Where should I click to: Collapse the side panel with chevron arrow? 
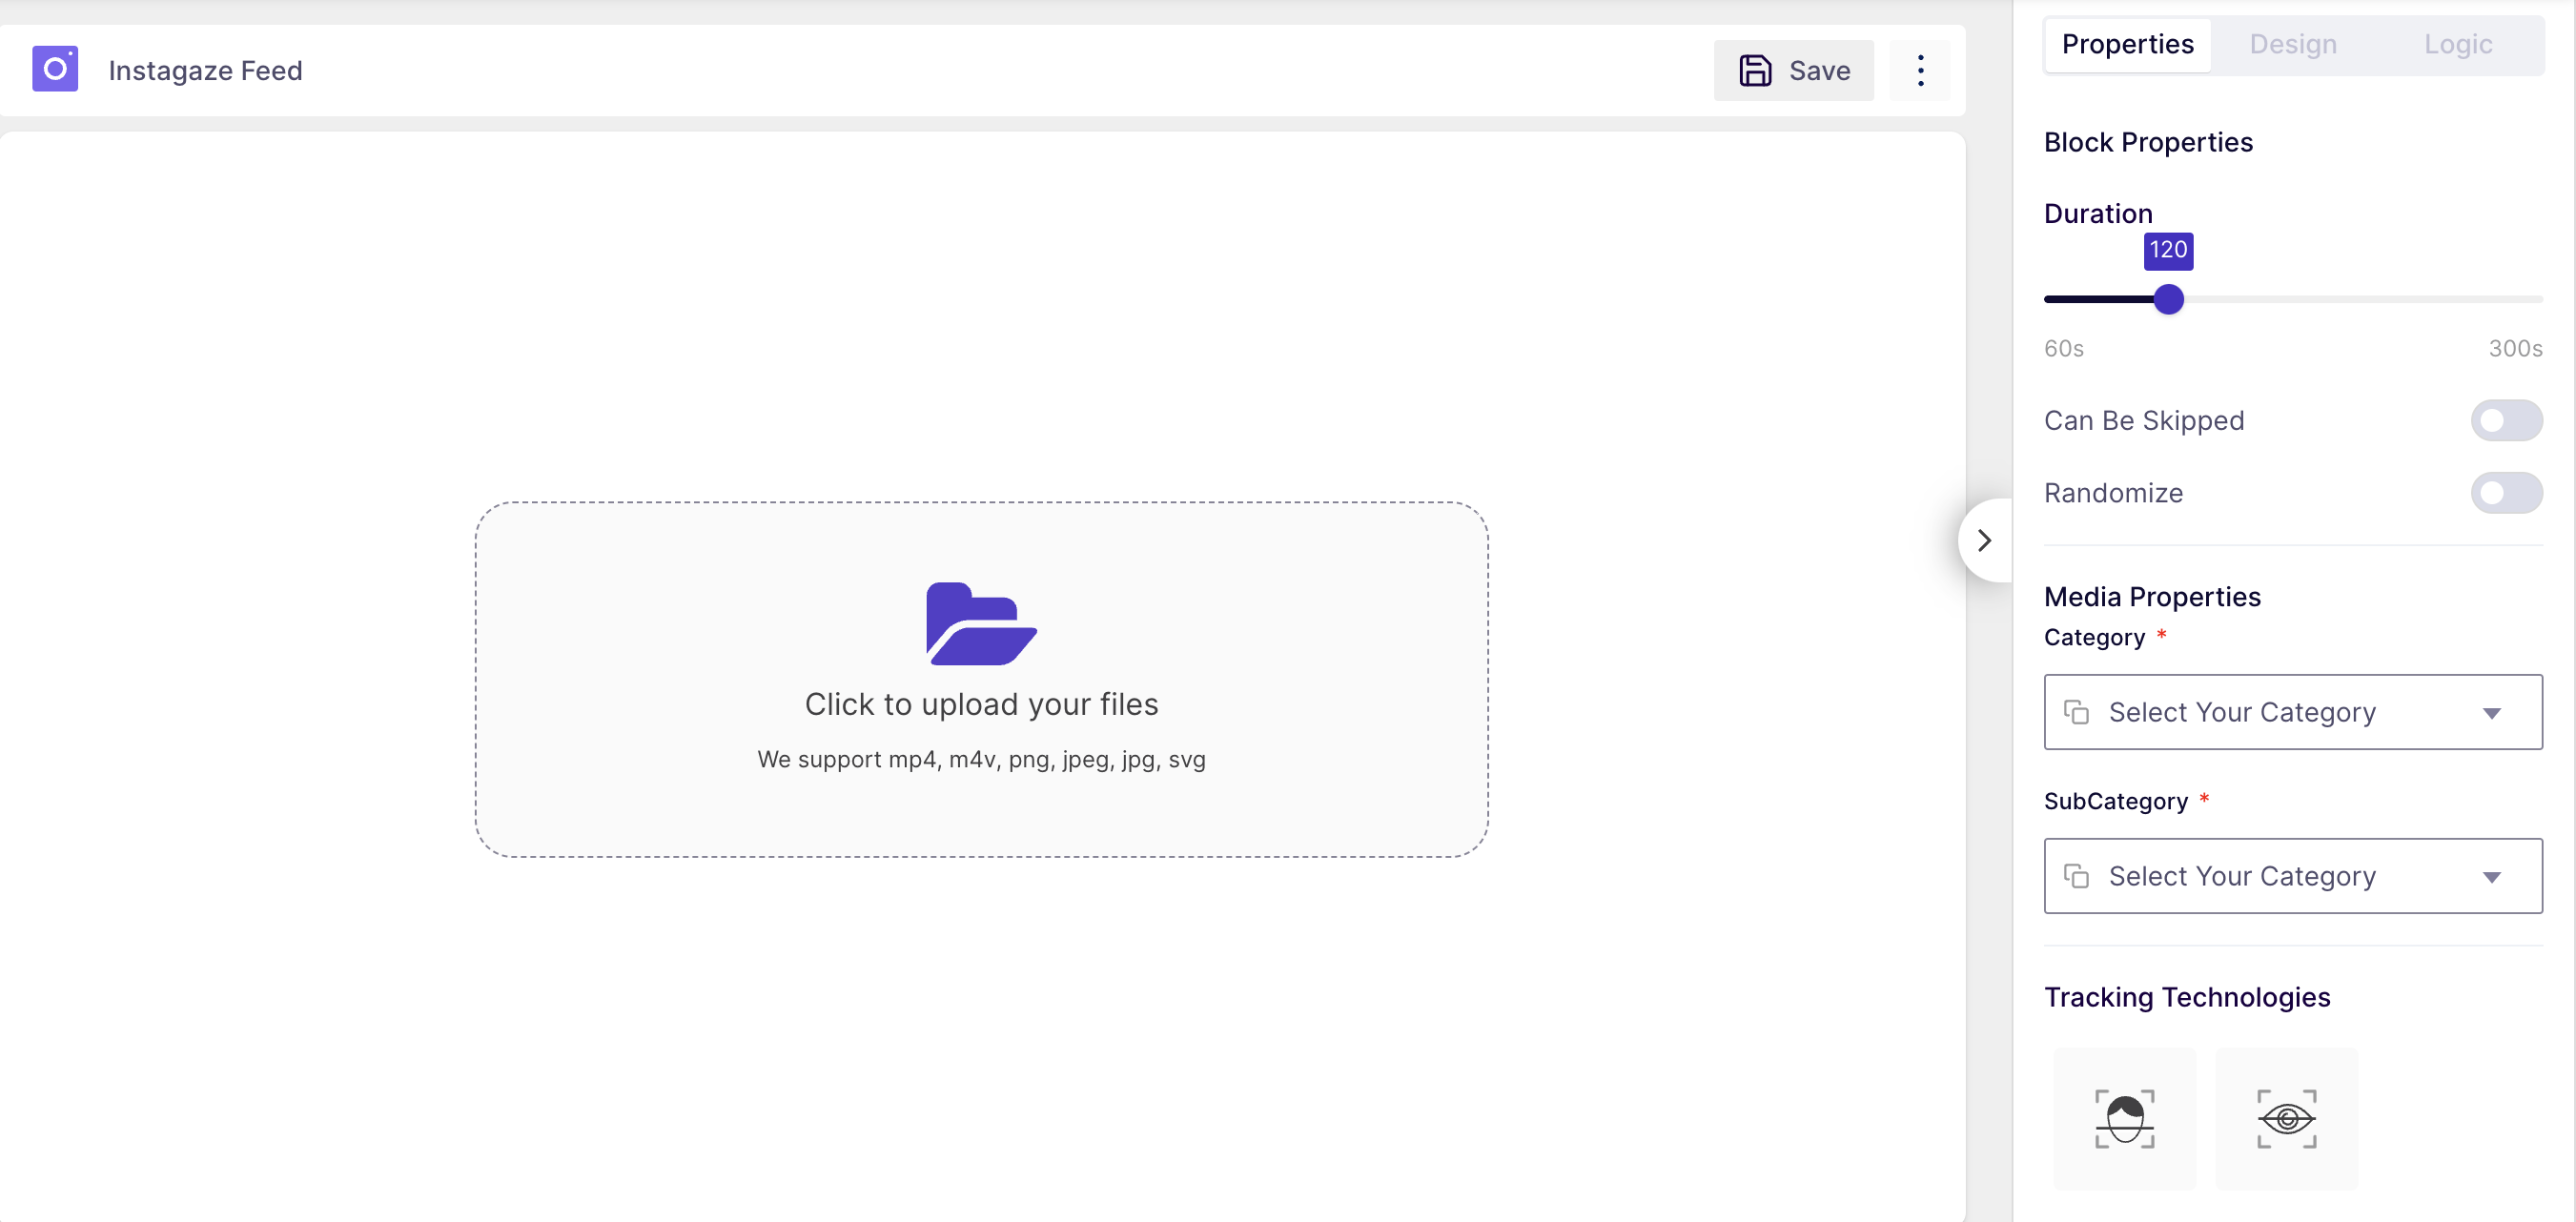1984,541
